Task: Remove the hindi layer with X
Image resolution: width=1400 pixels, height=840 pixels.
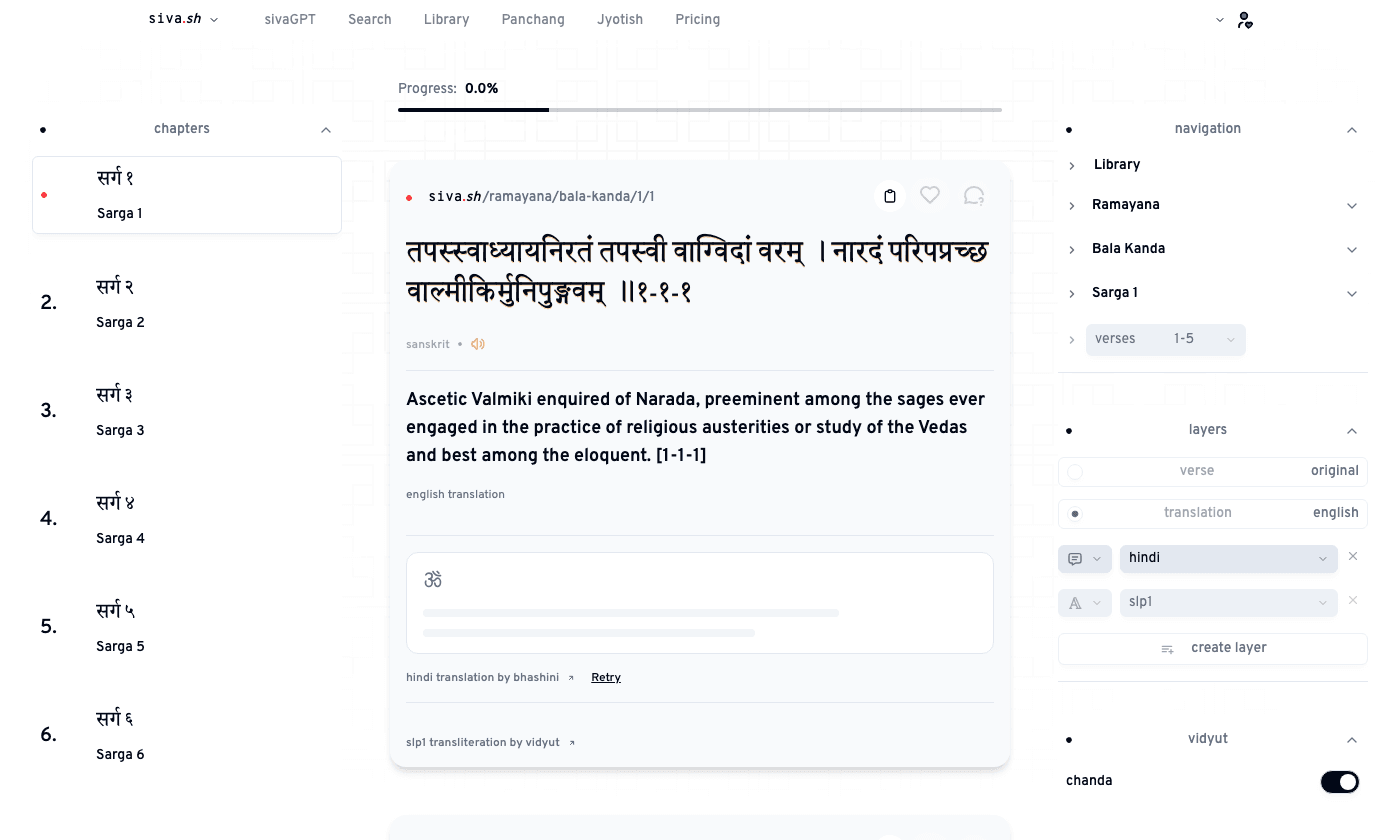Action: pyautogui.click(x=1353, y=556)
